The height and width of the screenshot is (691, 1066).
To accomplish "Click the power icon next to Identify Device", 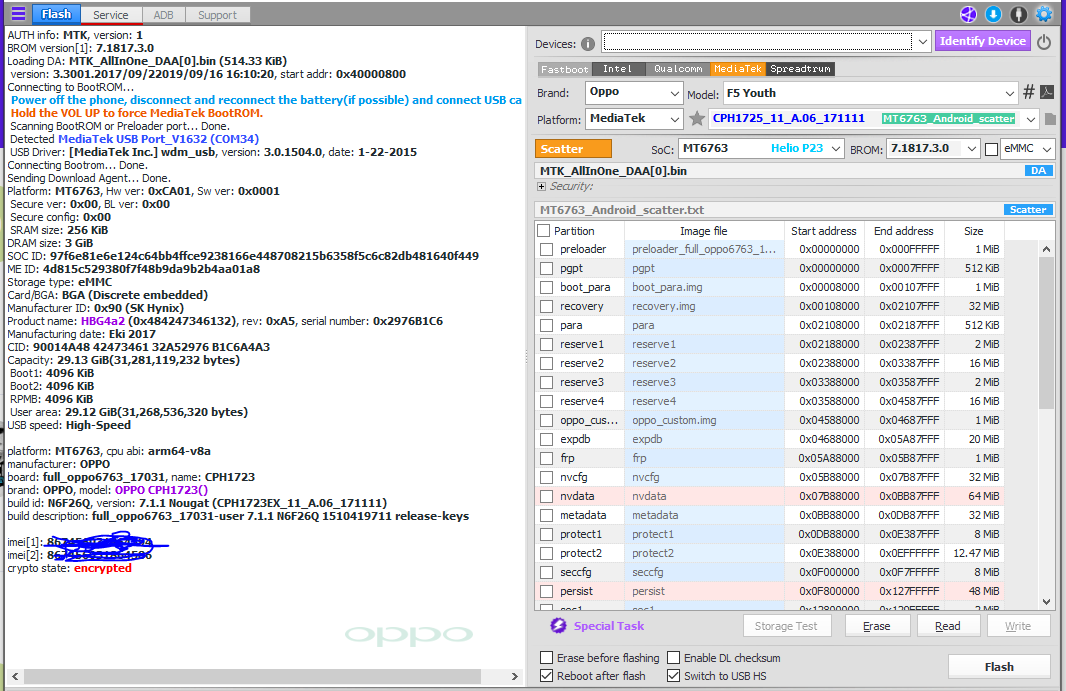I will point(1044,42).
